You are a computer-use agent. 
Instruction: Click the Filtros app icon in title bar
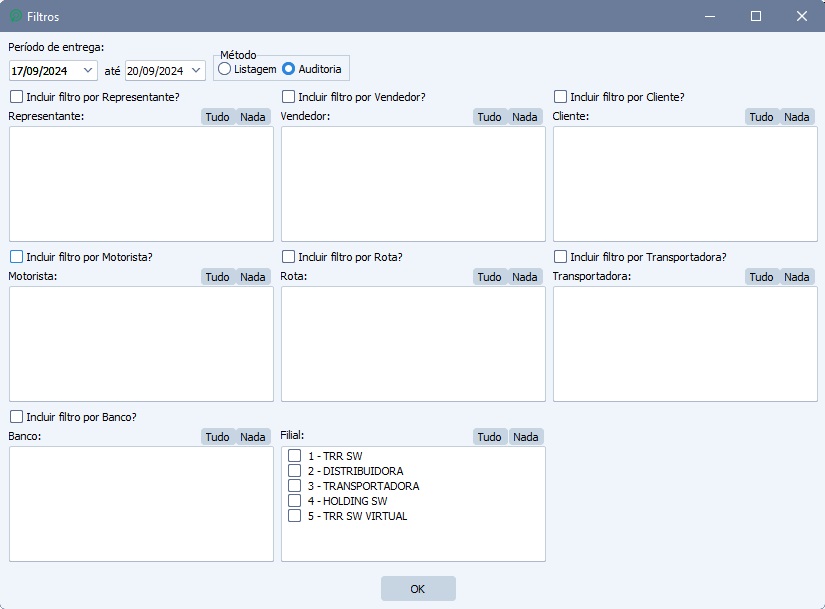pyautogui.click(x=16, y=16)
